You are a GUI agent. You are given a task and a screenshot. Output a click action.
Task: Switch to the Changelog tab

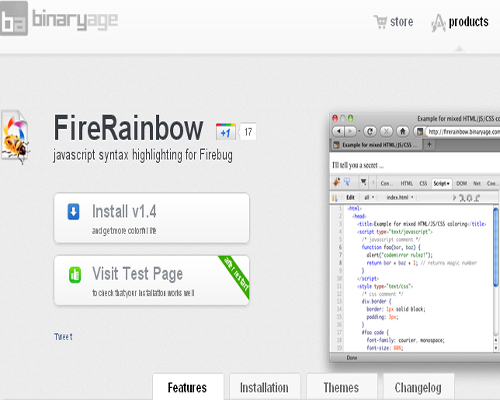click(x=418, y=387)
